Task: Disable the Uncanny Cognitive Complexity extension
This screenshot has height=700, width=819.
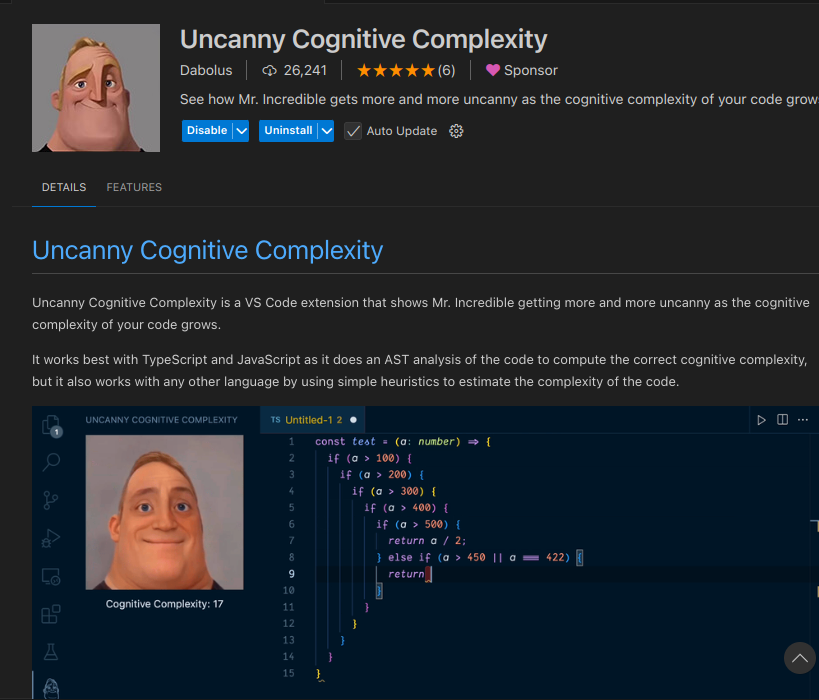Action: click(x=207, y=131)
